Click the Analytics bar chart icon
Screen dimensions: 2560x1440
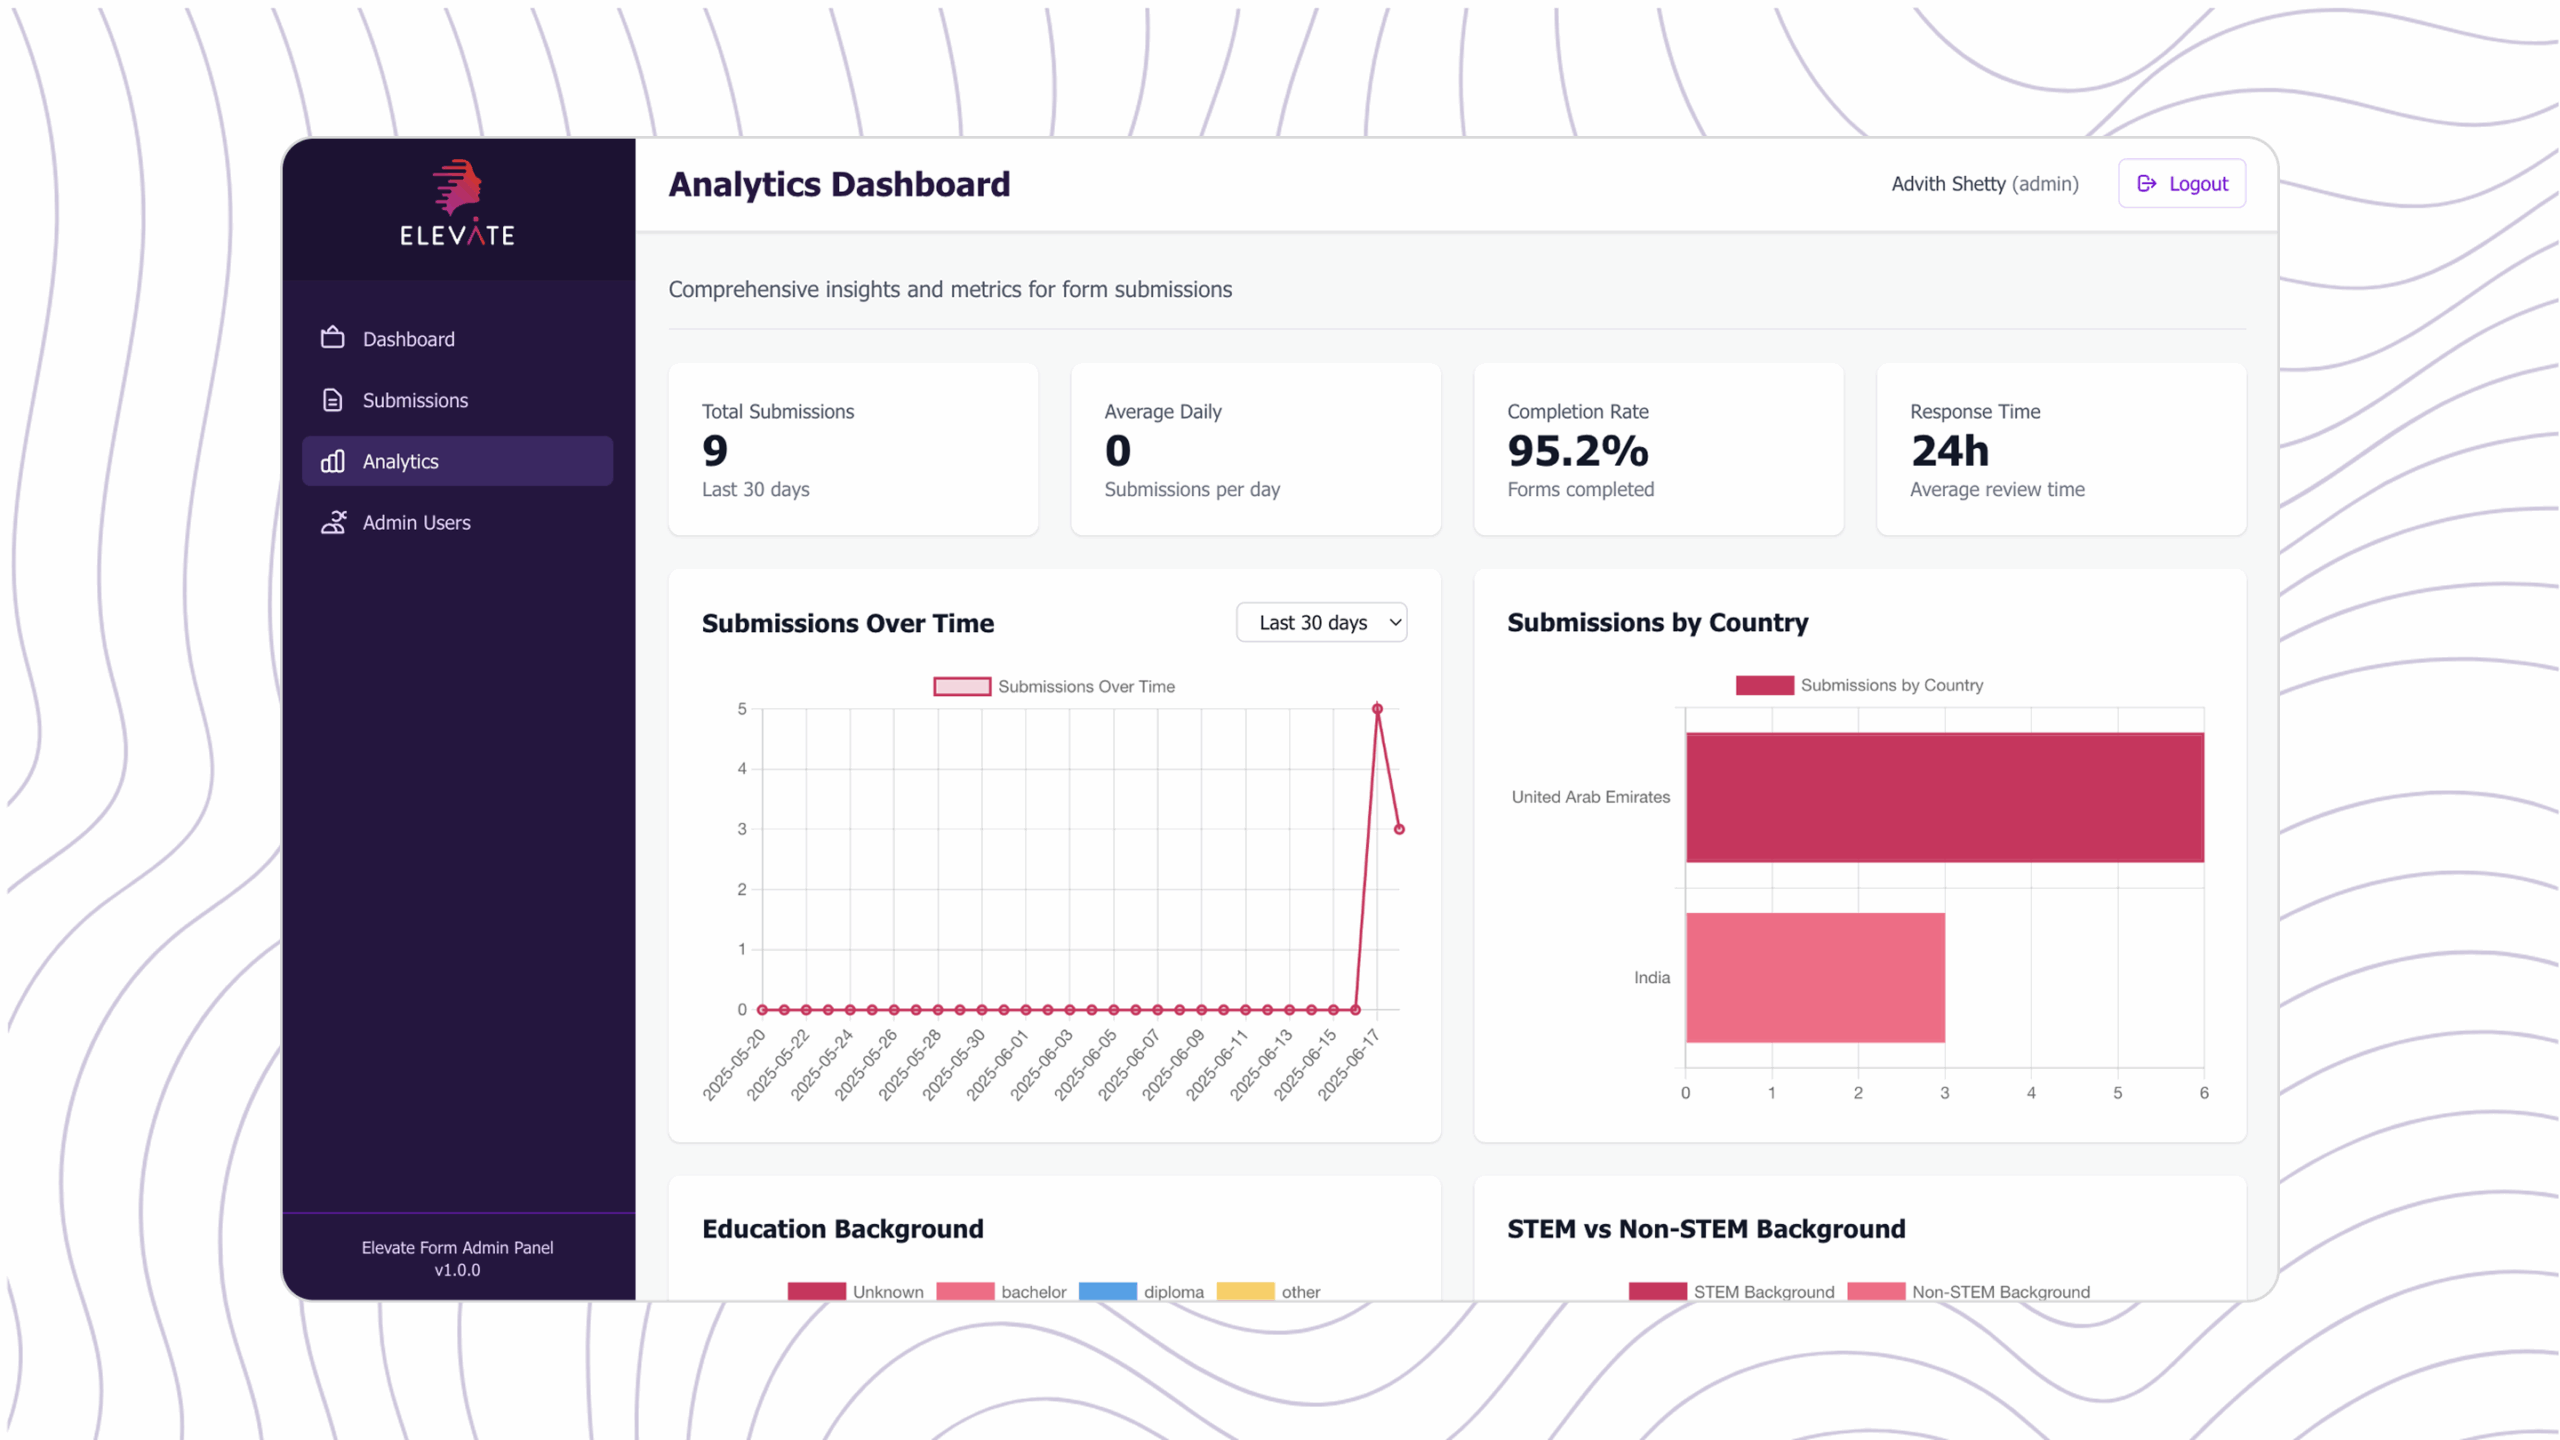point(332,461)
